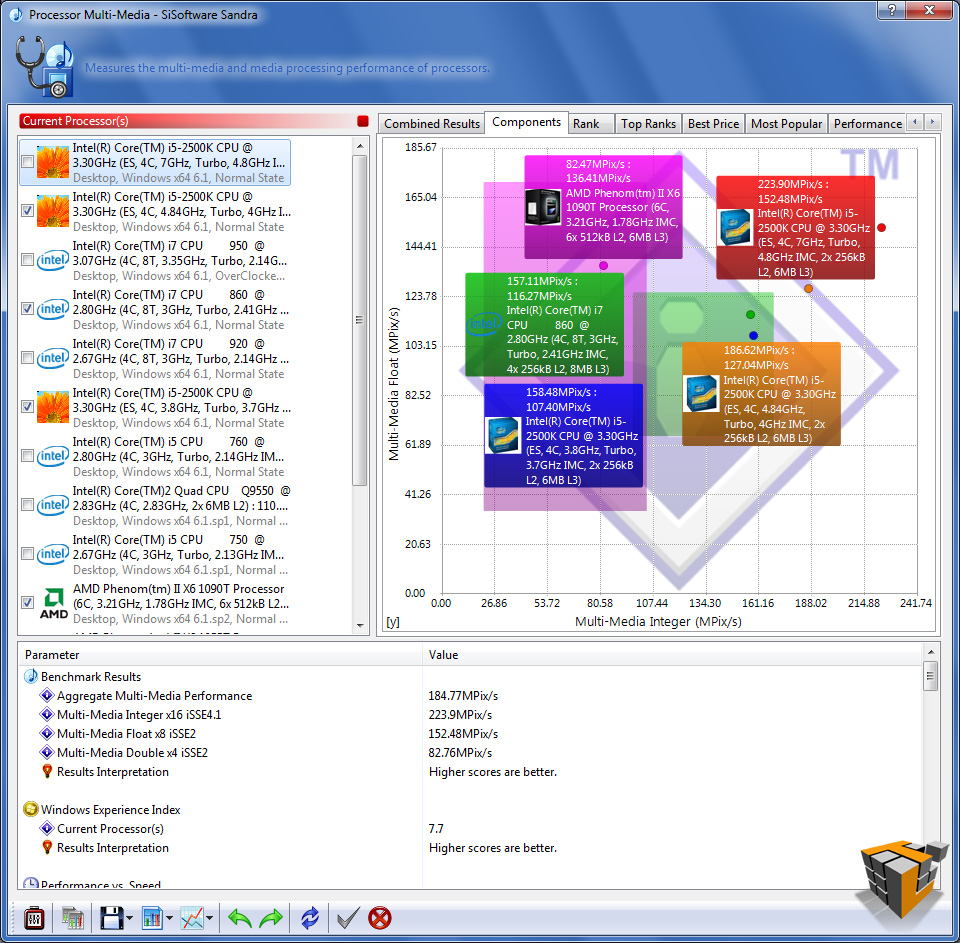Click the blue refresh arrows icon

coord(310,918)
